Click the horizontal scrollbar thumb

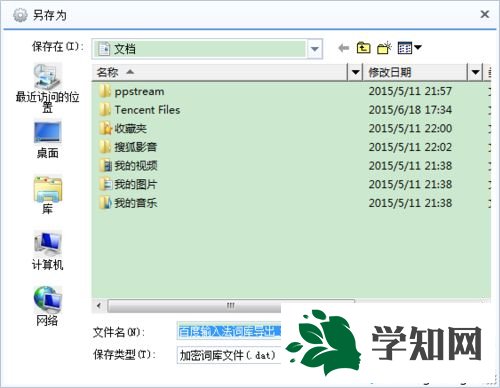[231, 305]
